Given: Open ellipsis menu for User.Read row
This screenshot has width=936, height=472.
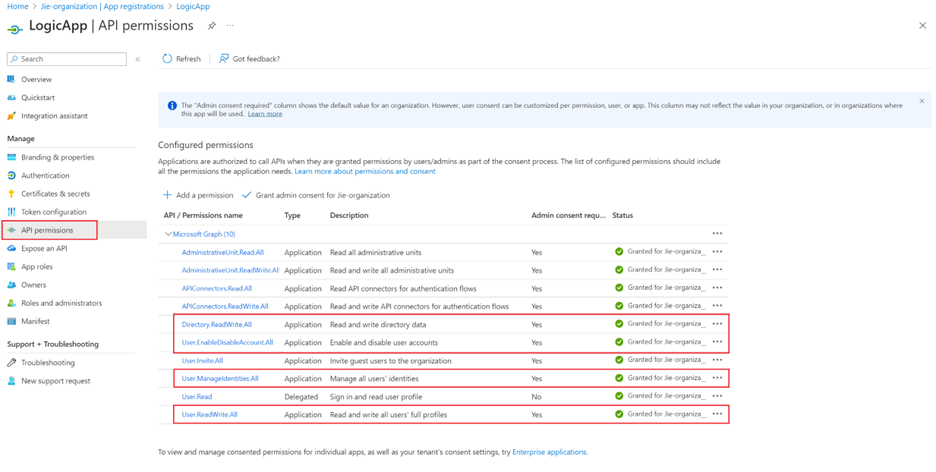Looking at the screenshot, I should (717, 396).
